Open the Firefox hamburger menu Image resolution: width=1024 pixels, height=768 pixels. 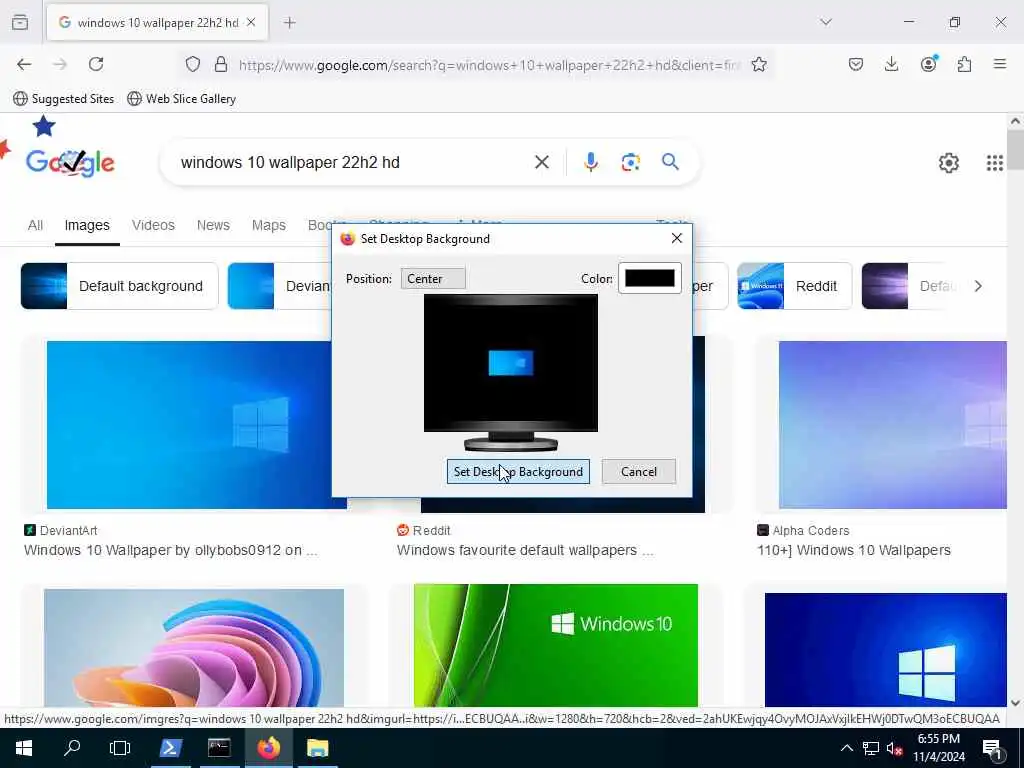pyautogui.click(x=1000, y=64)
